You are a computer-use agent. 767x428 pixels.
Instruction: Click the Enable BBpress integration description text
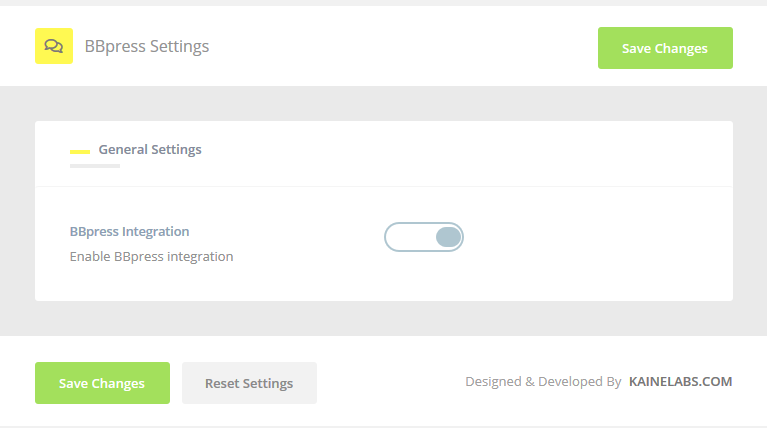click(x=151, y=256)
